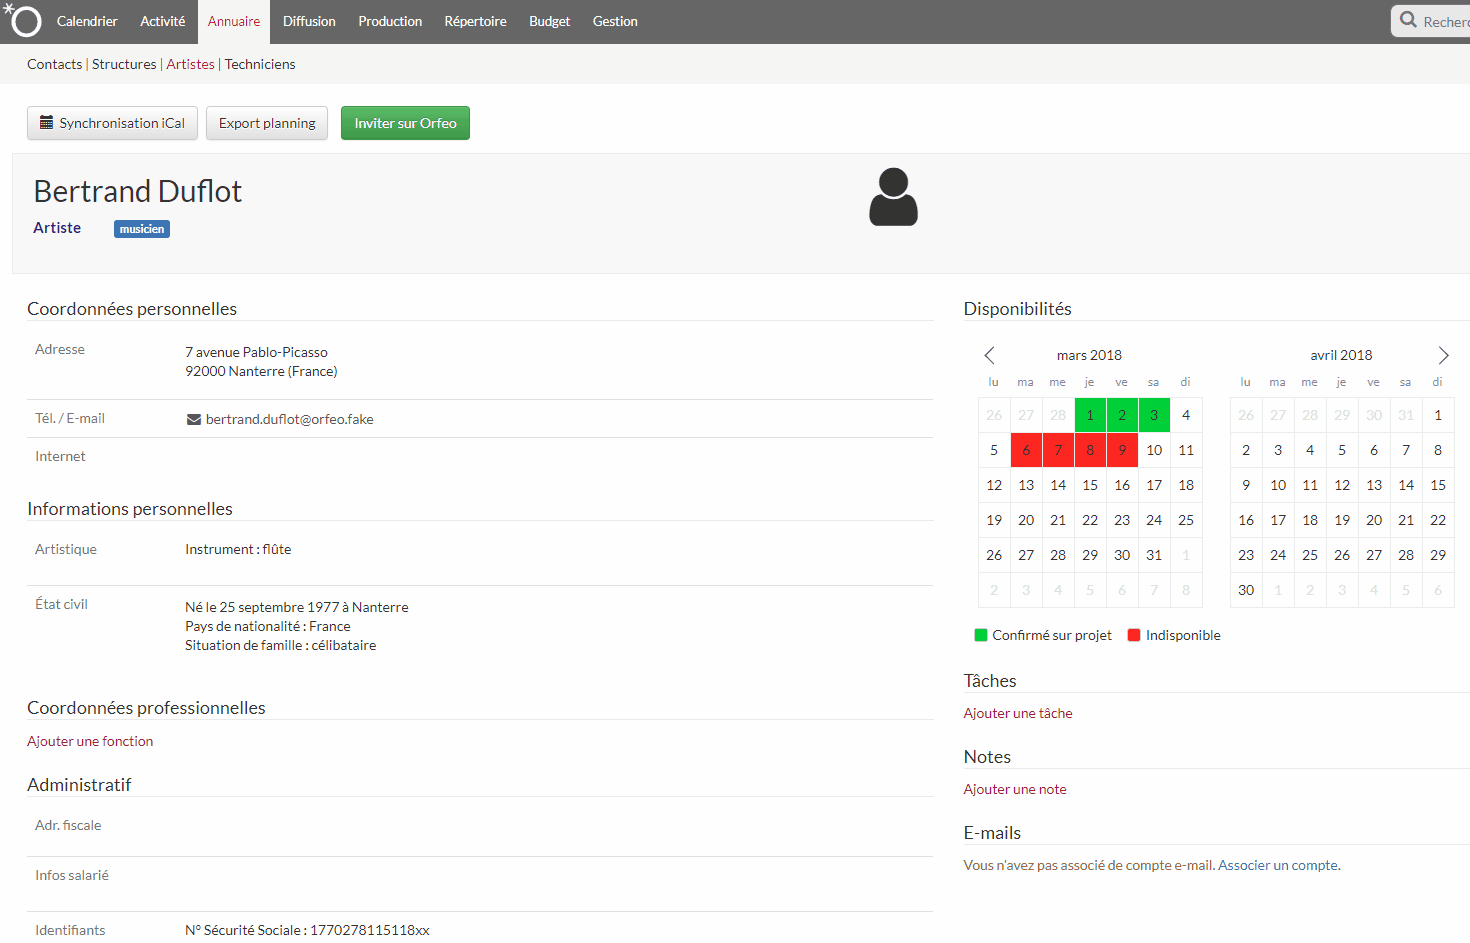This screenshot has width=1470, height=943.
Task: Click Inviter sur Orfeo button
Action: pyautogui.click(x=405, y=123)
